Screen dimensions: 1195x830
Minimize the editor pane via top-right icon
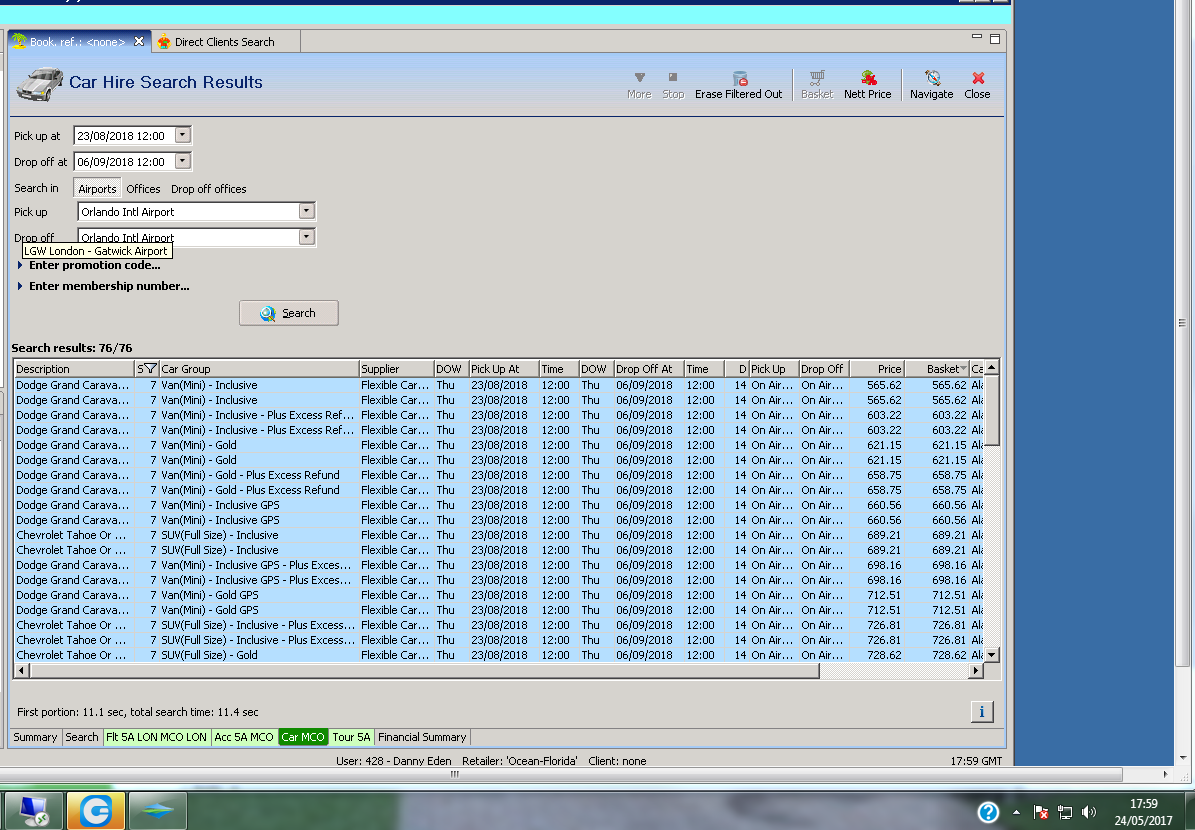(977, 37)
